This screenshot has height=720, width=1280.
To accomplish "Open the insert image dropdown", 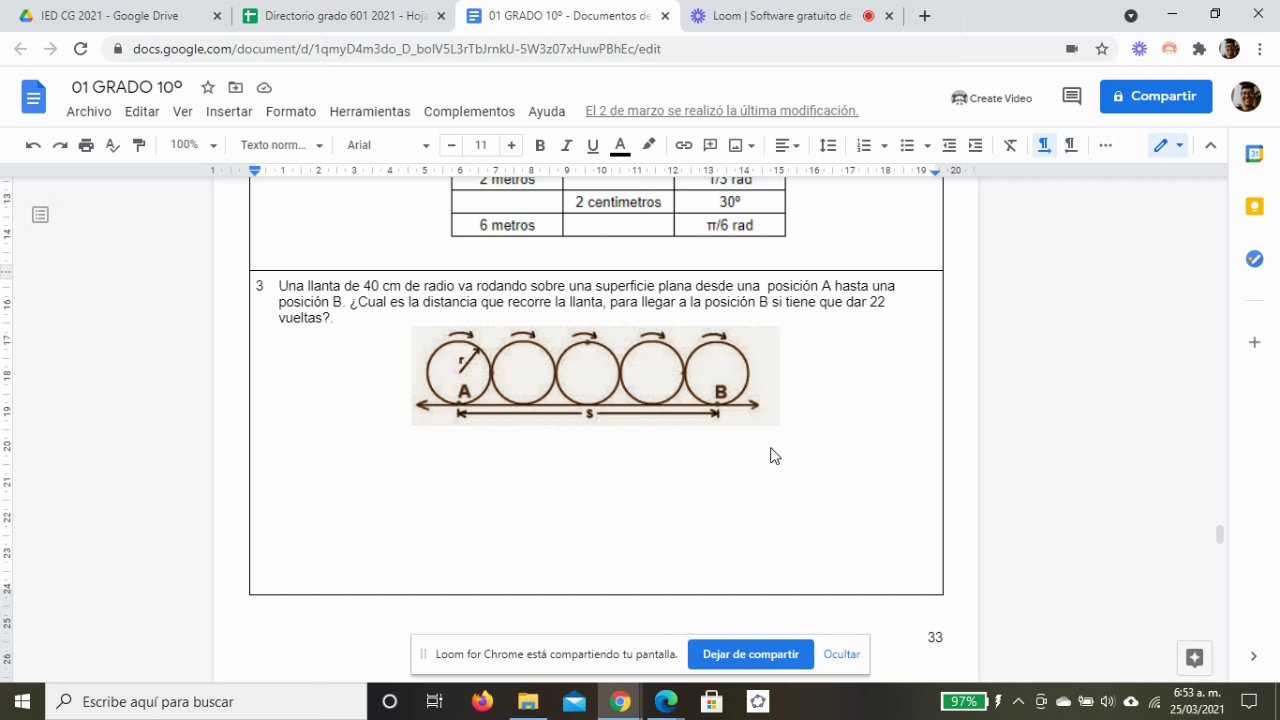I will pos(742,145).
